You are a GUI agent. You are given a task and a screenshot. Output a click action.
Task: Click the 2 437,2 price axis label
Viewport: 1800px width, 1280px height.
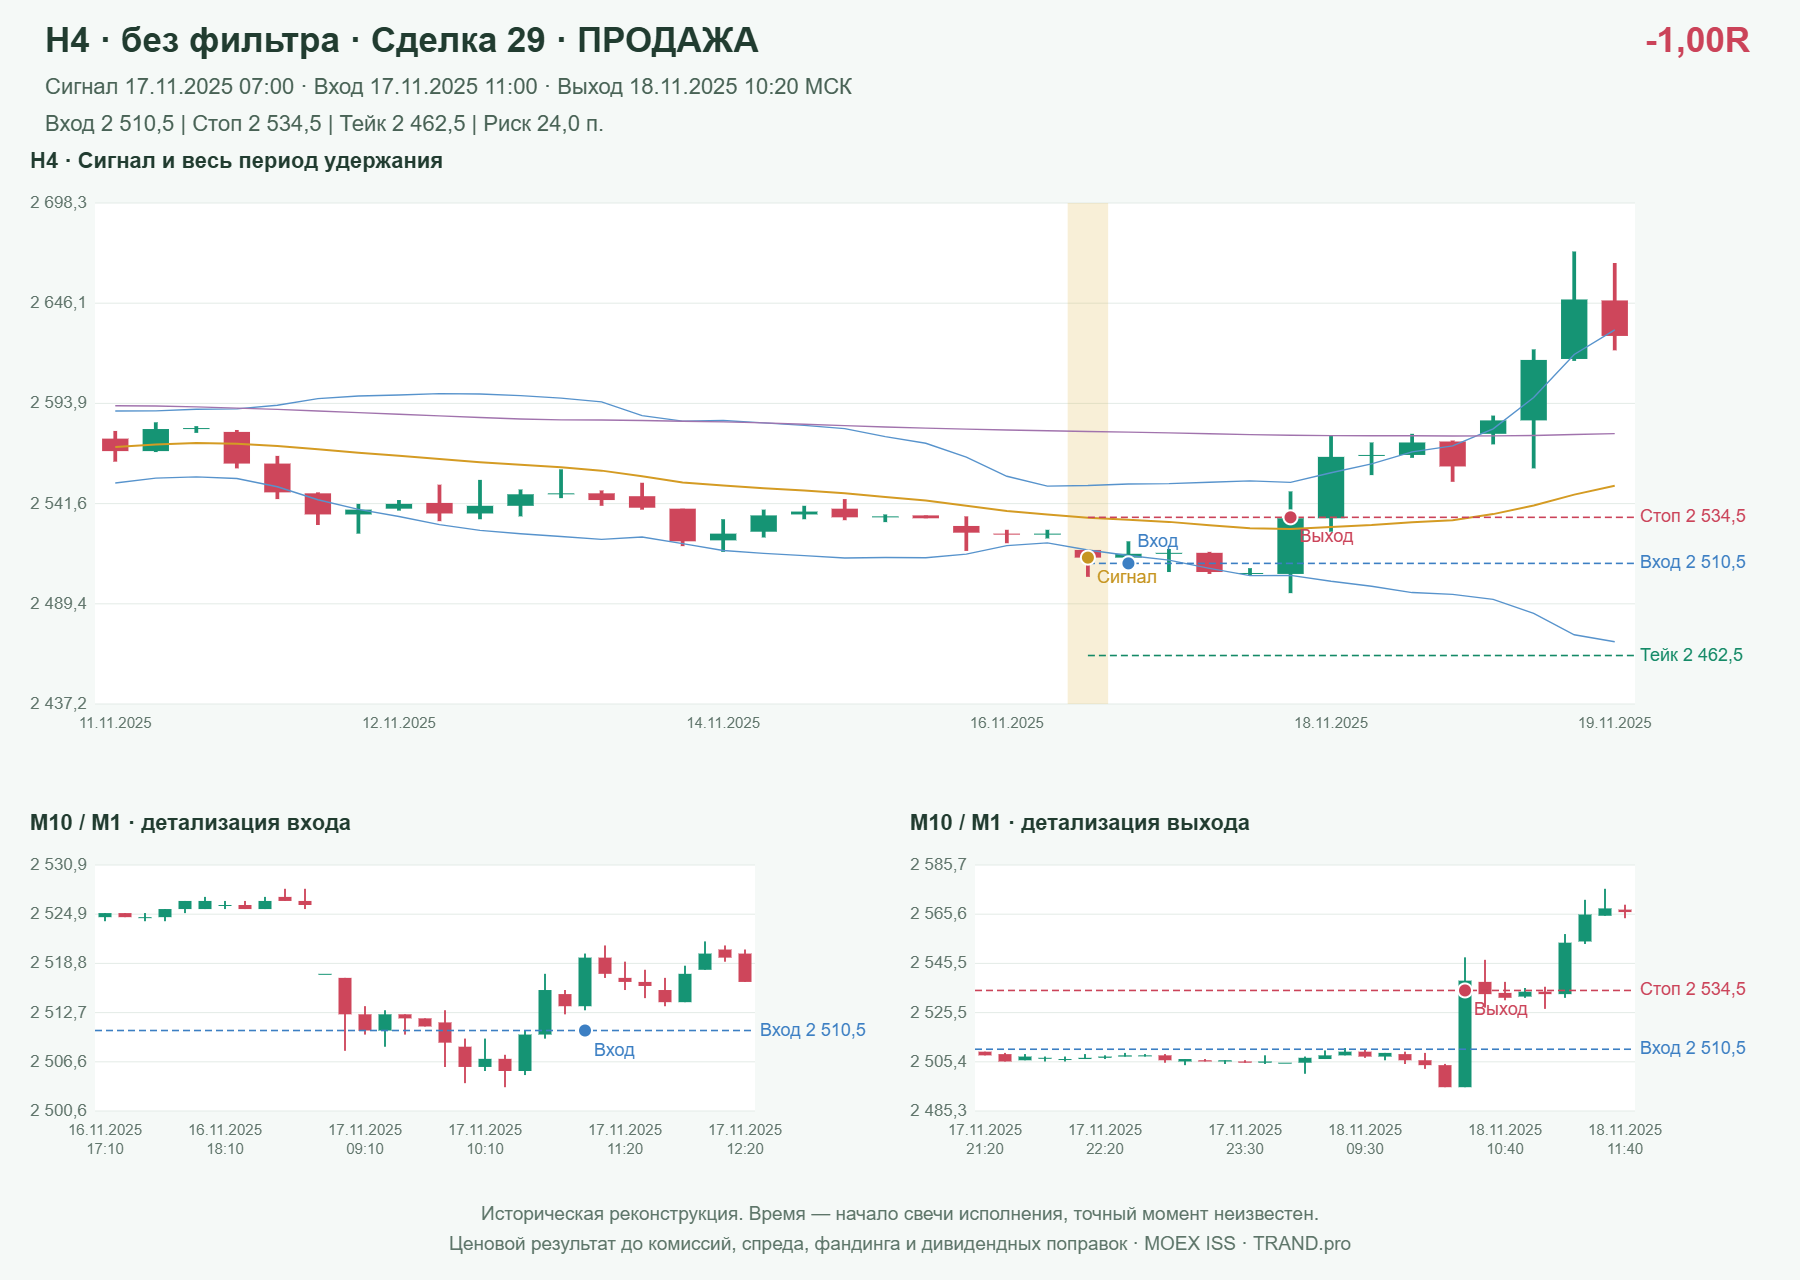coord(58,703)
